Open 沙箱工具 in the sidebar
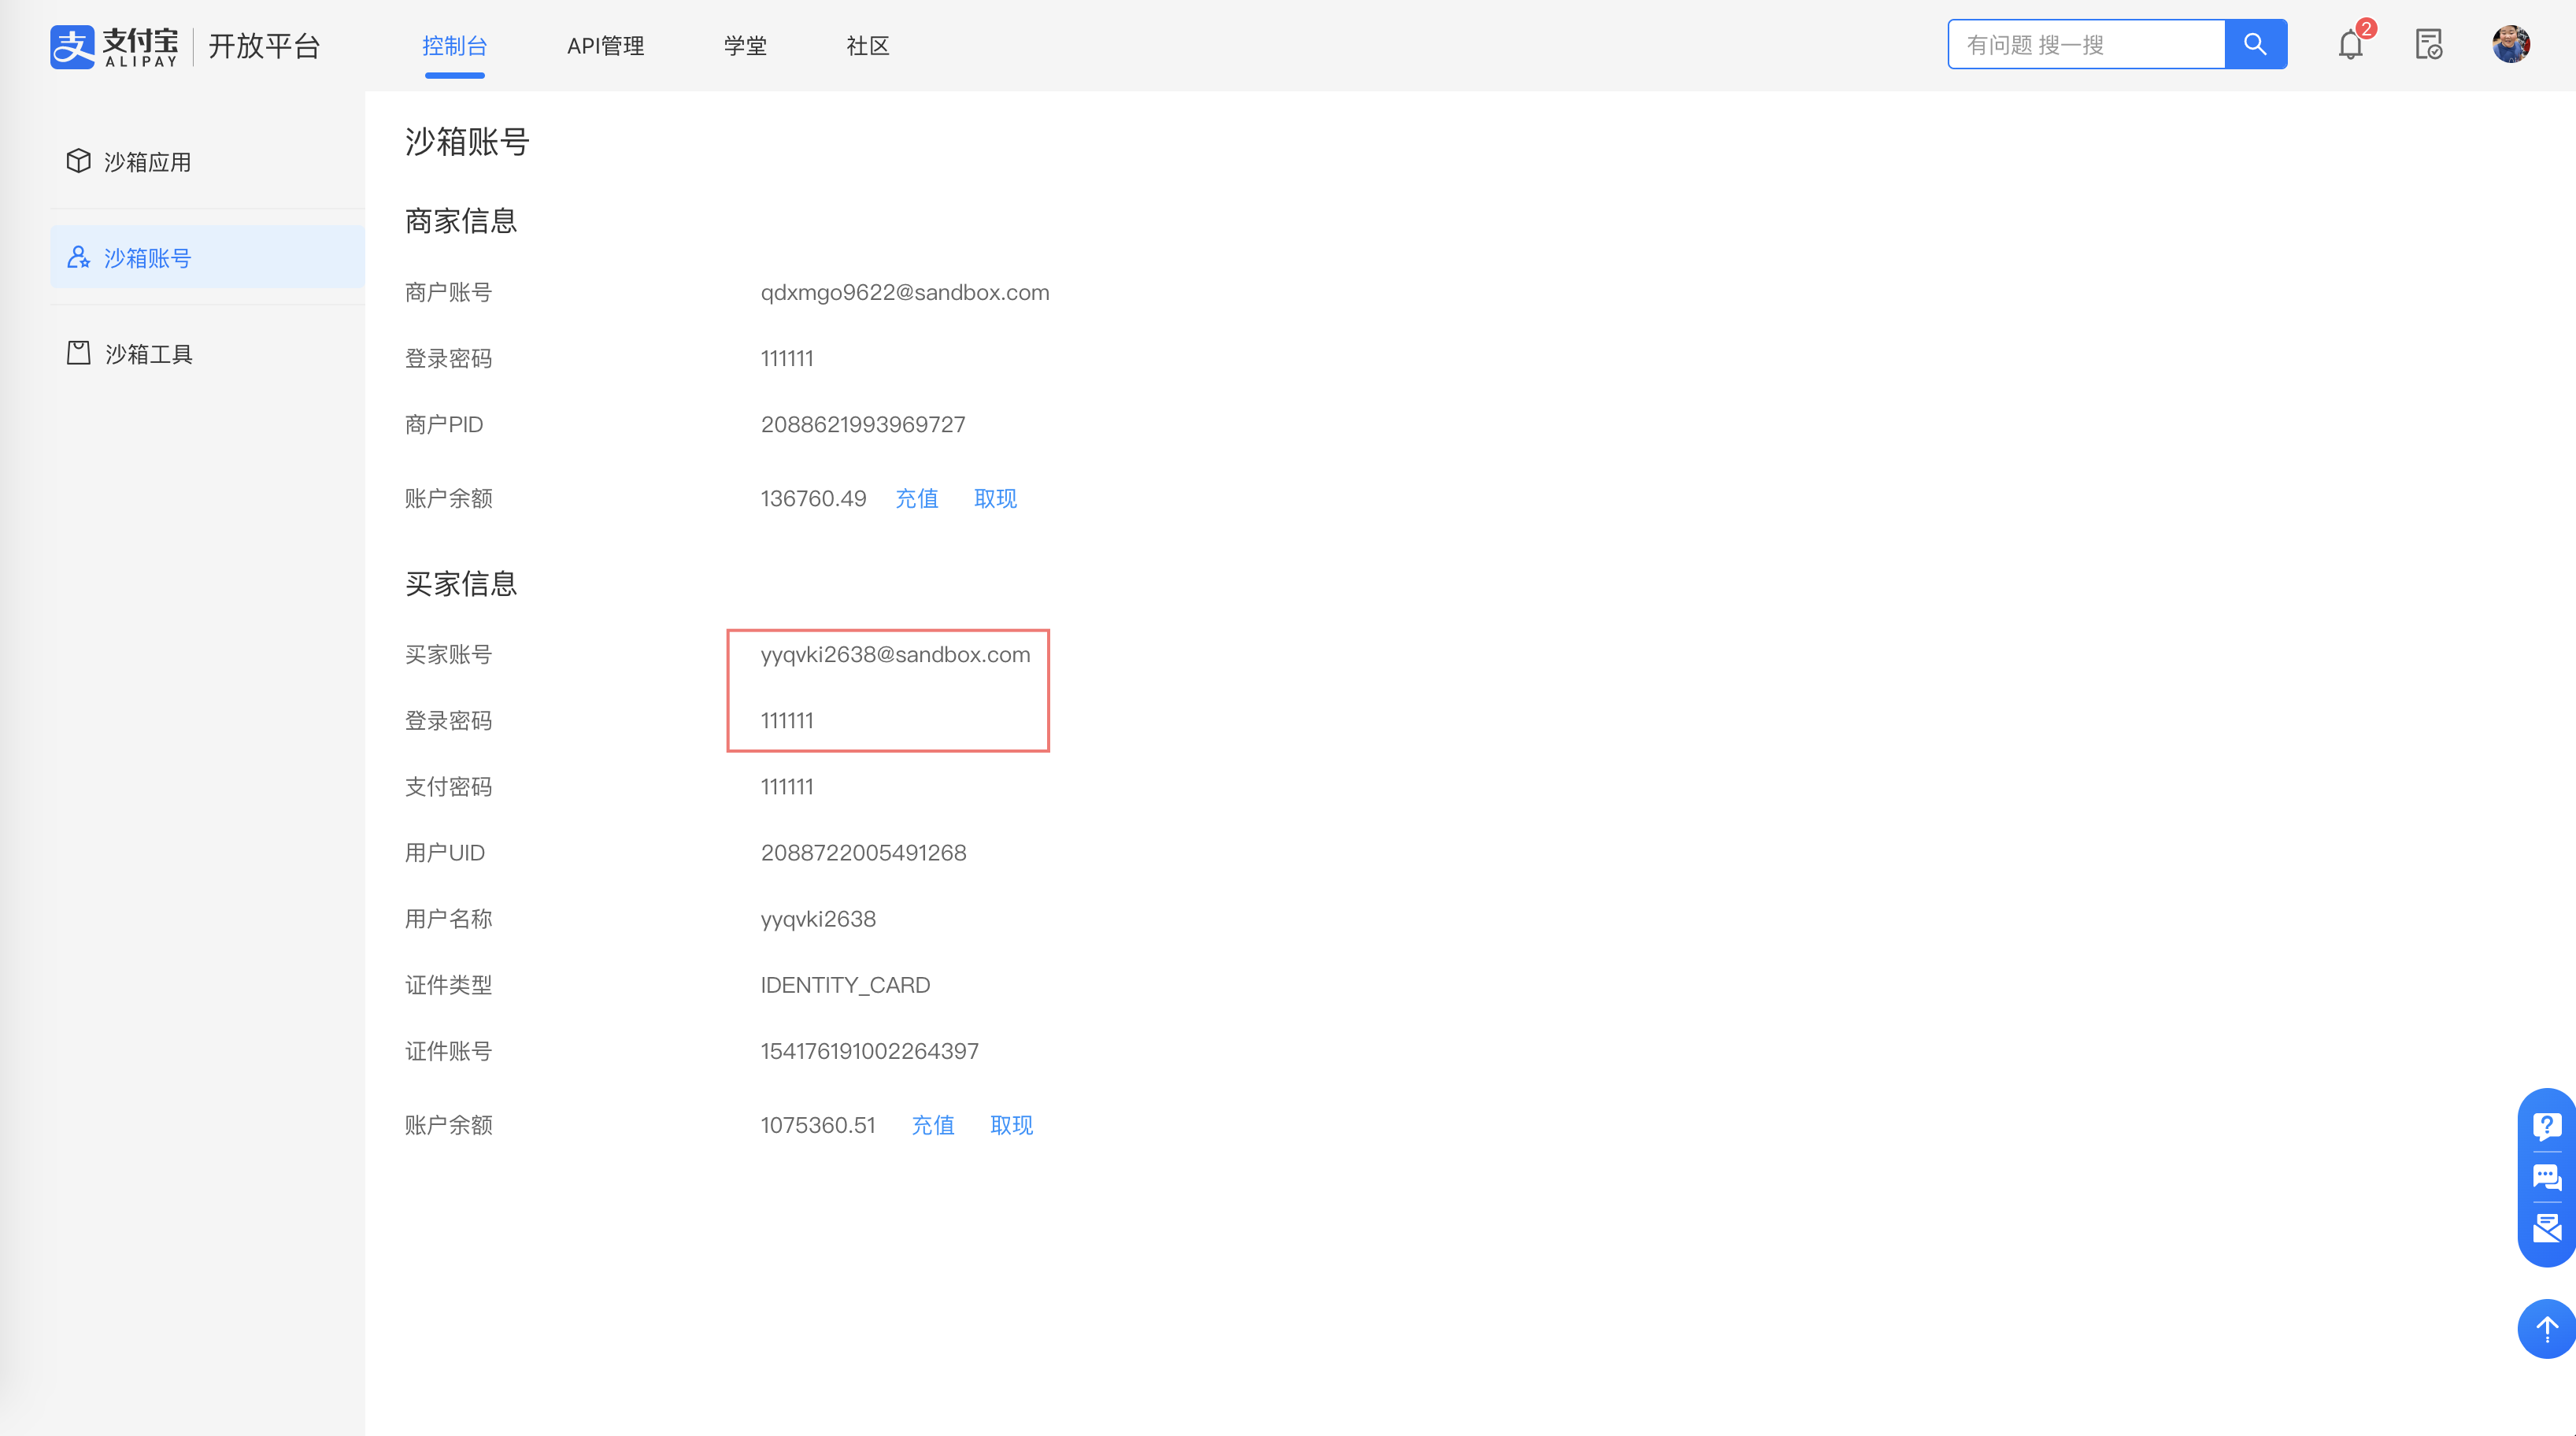The height and width of the screenshot is (1436, 2576). 148,354
